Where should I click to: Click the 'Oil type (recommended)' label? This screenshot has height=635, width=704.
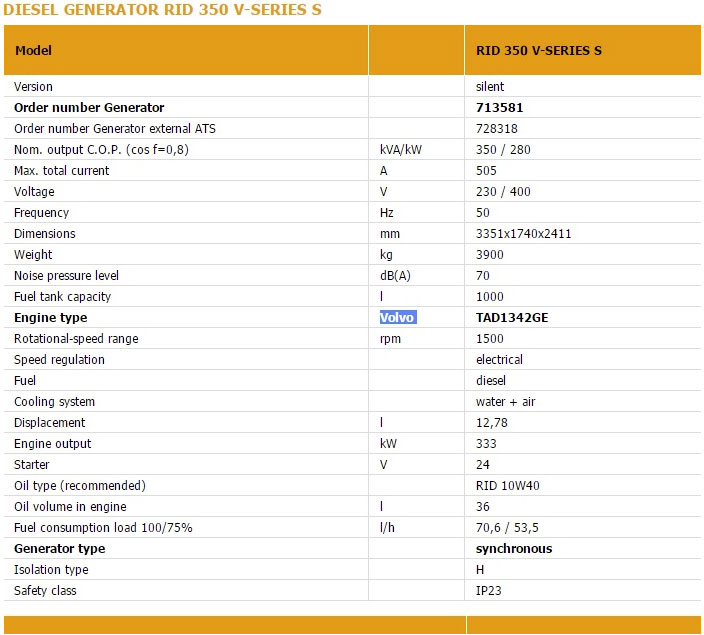click(80, 486)
